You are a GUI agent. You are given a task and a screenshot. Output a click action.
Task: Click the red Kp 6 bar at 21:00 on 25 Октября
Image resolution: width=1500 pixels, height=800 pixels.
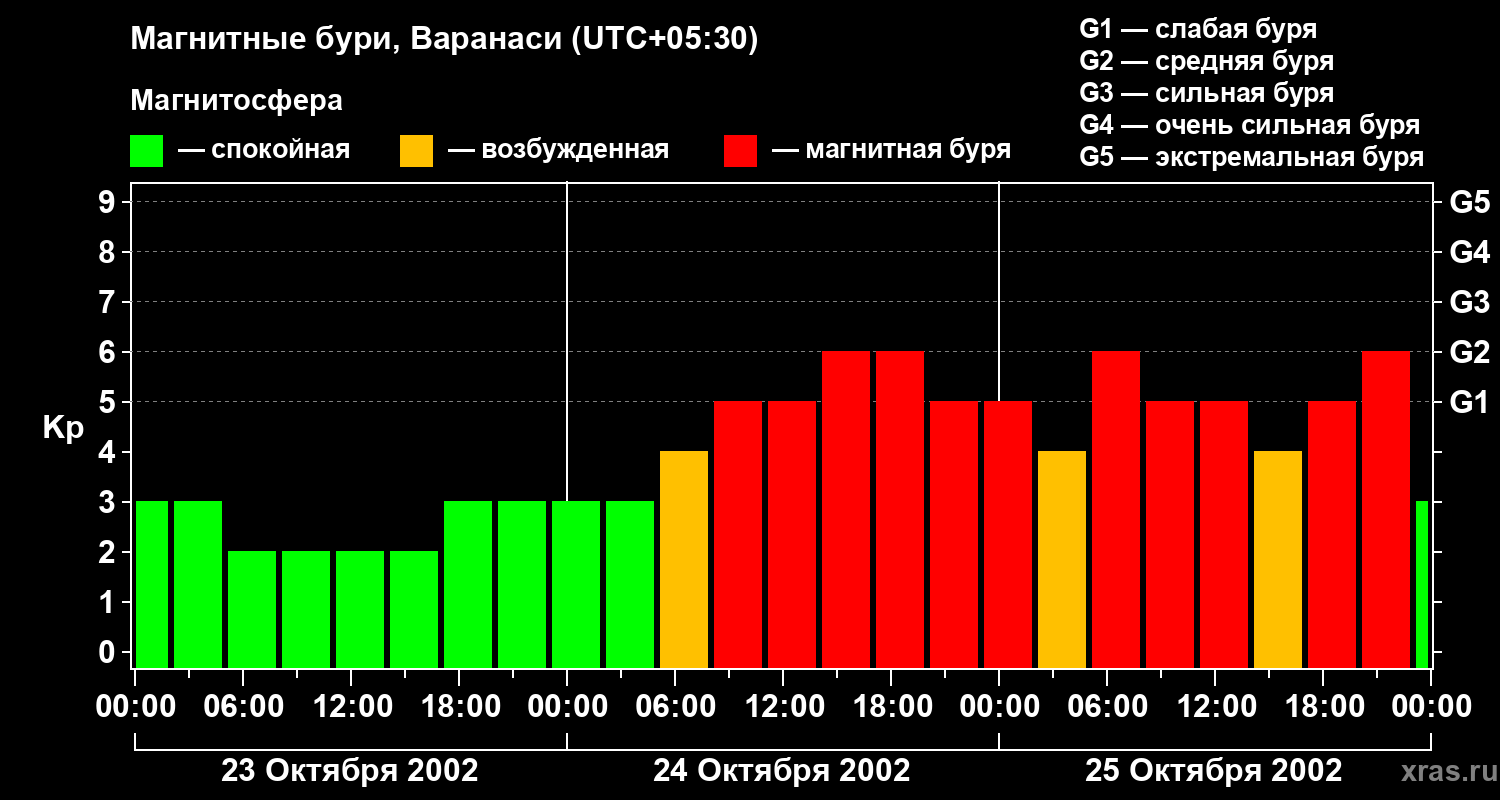point(1386,509)
